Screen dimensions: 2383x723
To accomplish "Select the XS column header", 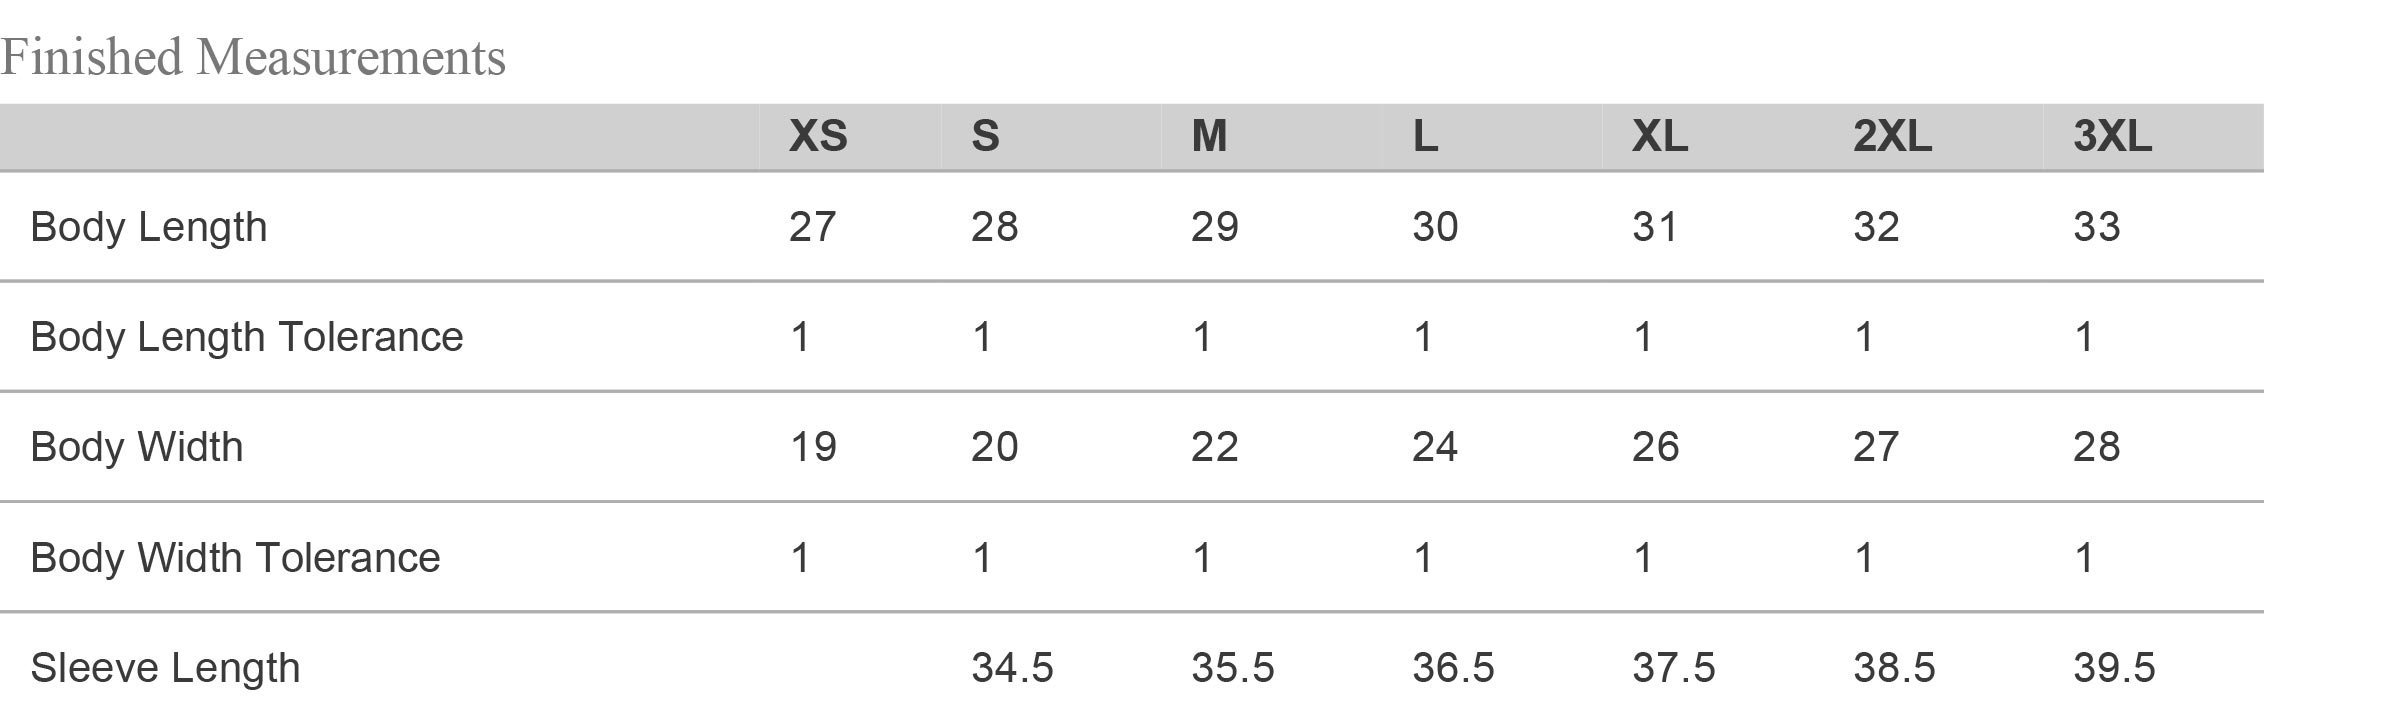I will click(x=818, y=136).
